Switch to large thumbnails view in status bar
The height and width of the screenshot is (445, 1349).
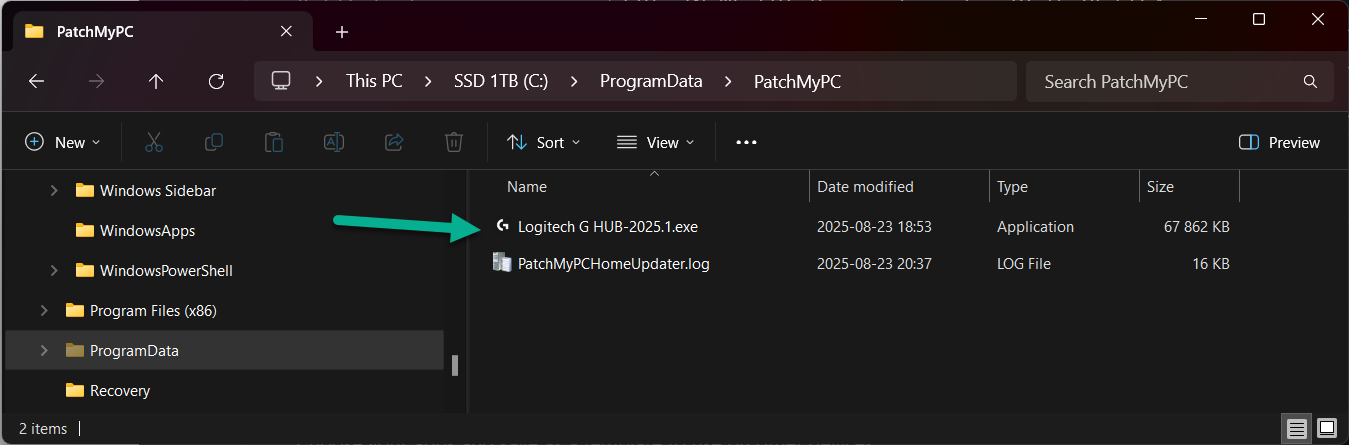pyautogui.click(x=1326, y=429)
